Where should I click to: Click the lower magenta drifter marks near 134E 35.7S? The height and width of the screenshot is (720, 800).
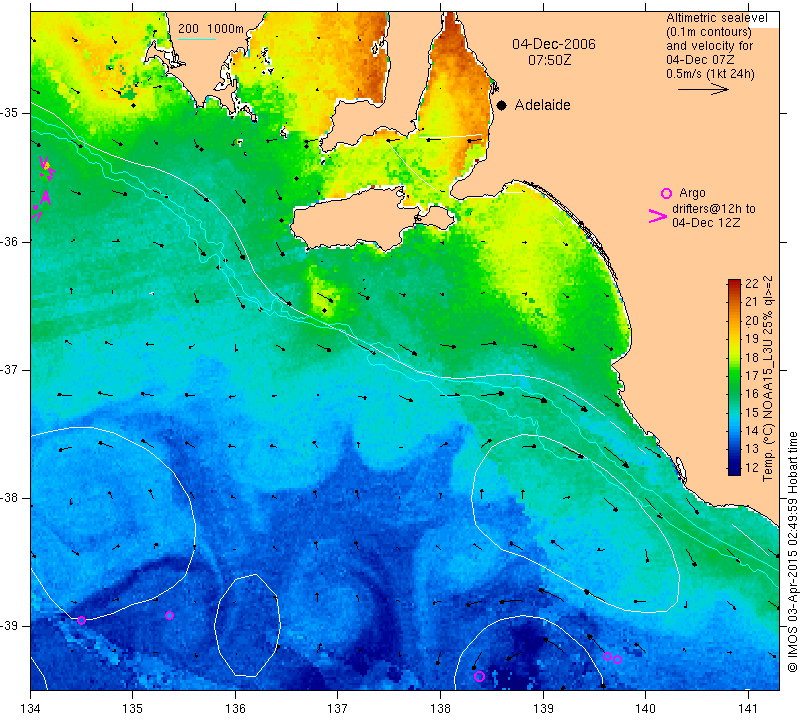[41, 206]
